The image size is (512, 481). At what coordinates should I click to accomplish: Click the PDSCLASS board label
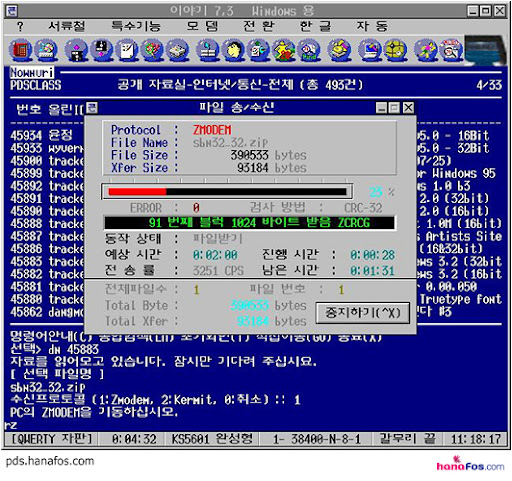(x=36, y=85)
